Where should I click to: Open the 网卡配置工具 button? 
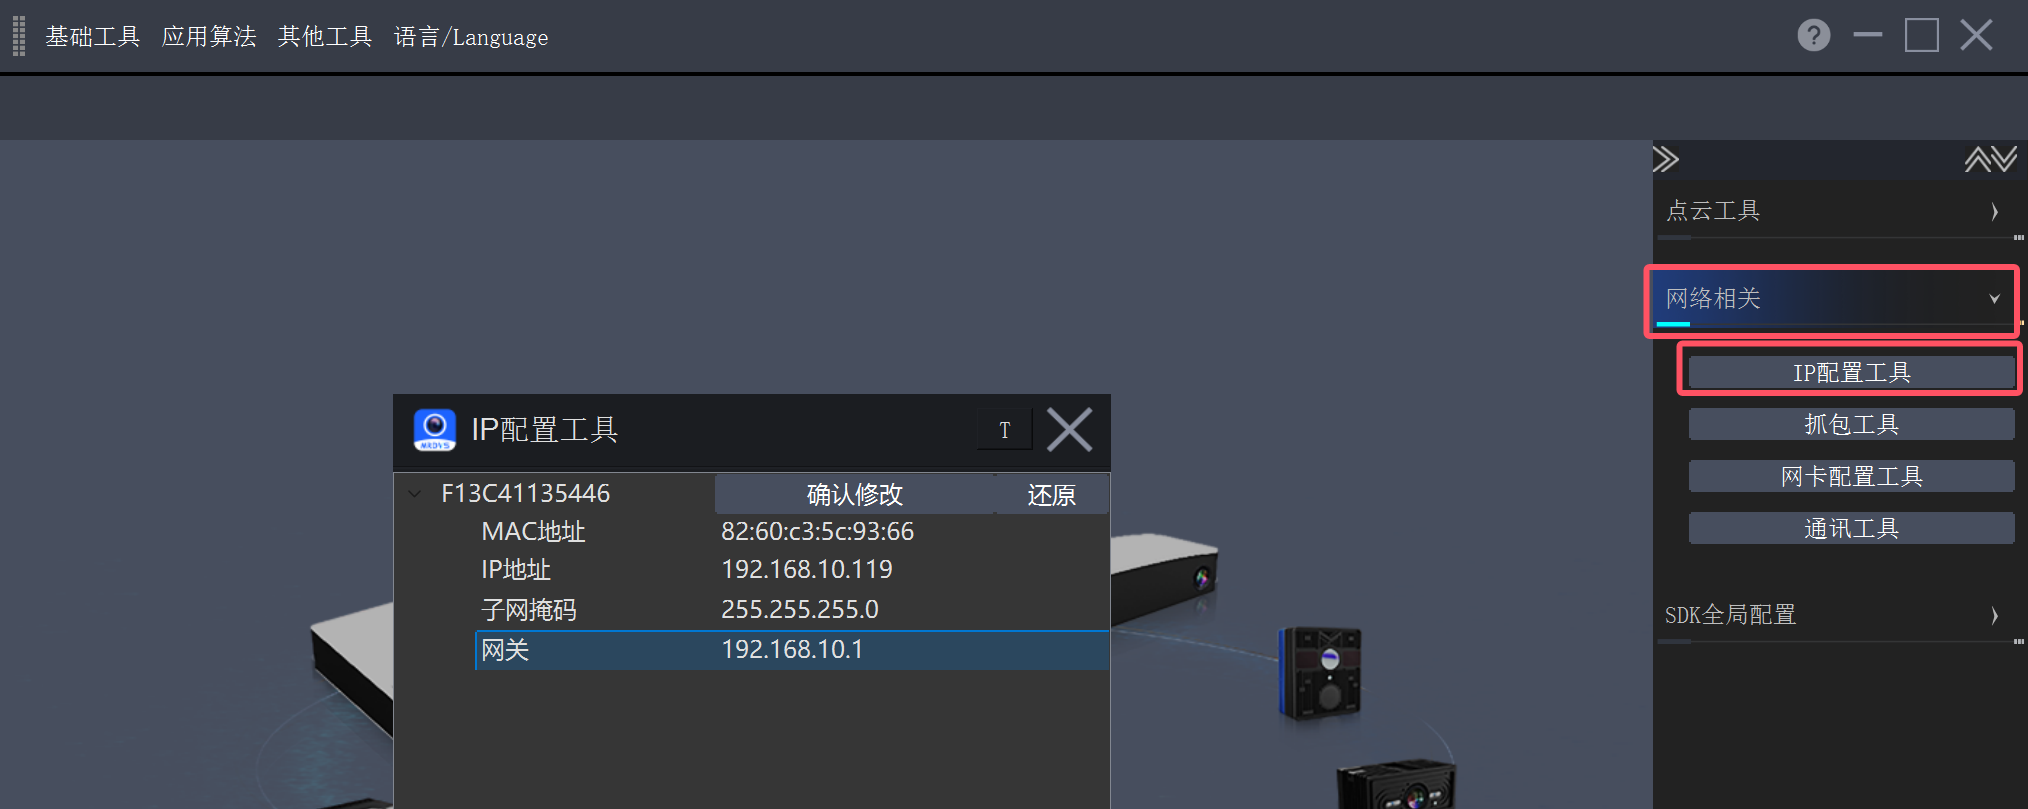pos(1851,476)
